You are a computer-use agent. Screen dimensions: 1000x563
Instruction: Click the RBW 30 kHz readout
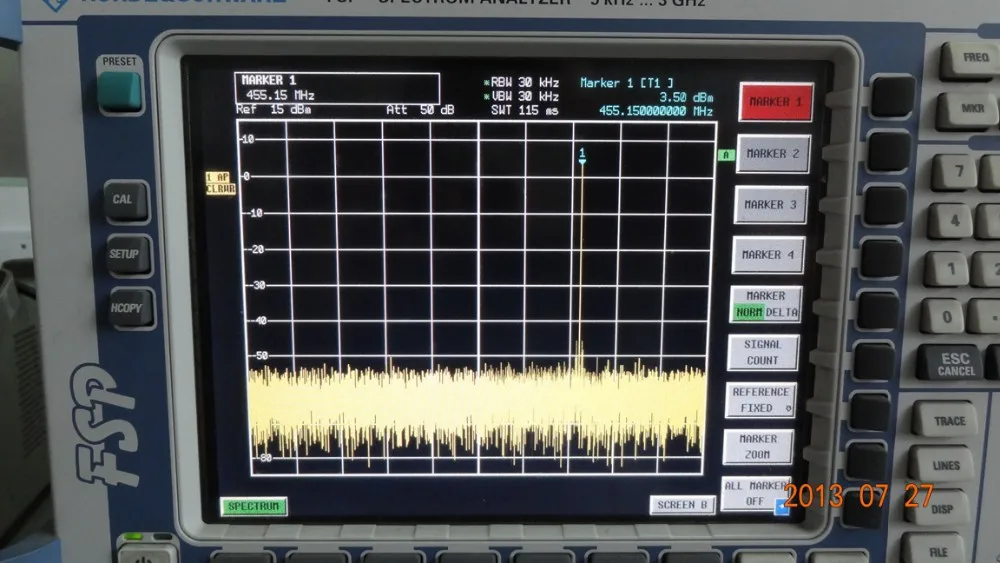(524, 83)
